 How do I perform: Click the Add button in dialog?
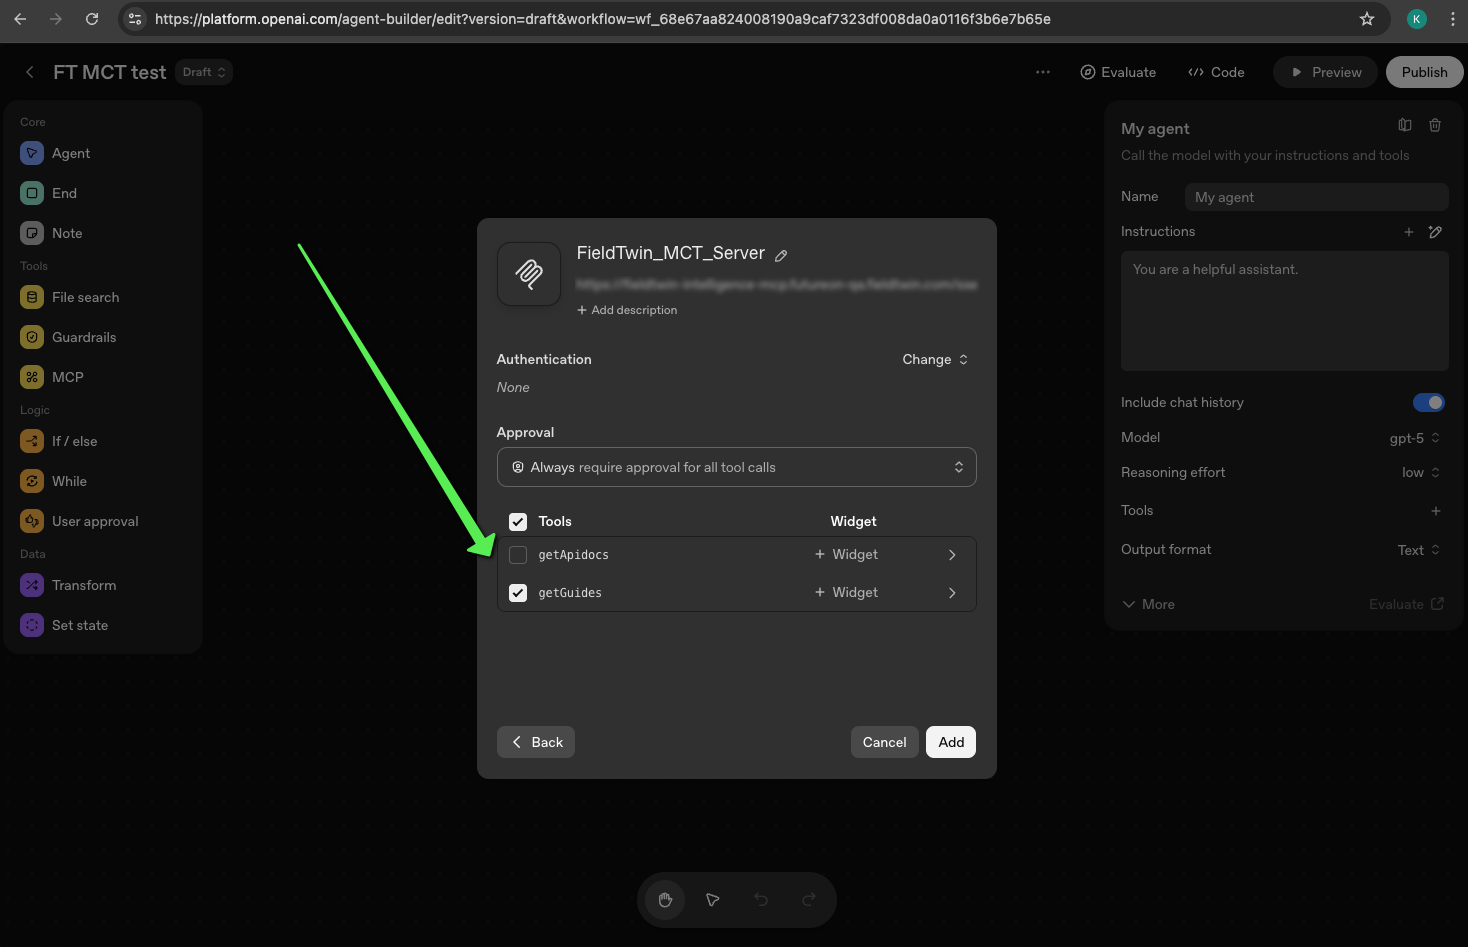pyautogui.click(x=951, y=742)
